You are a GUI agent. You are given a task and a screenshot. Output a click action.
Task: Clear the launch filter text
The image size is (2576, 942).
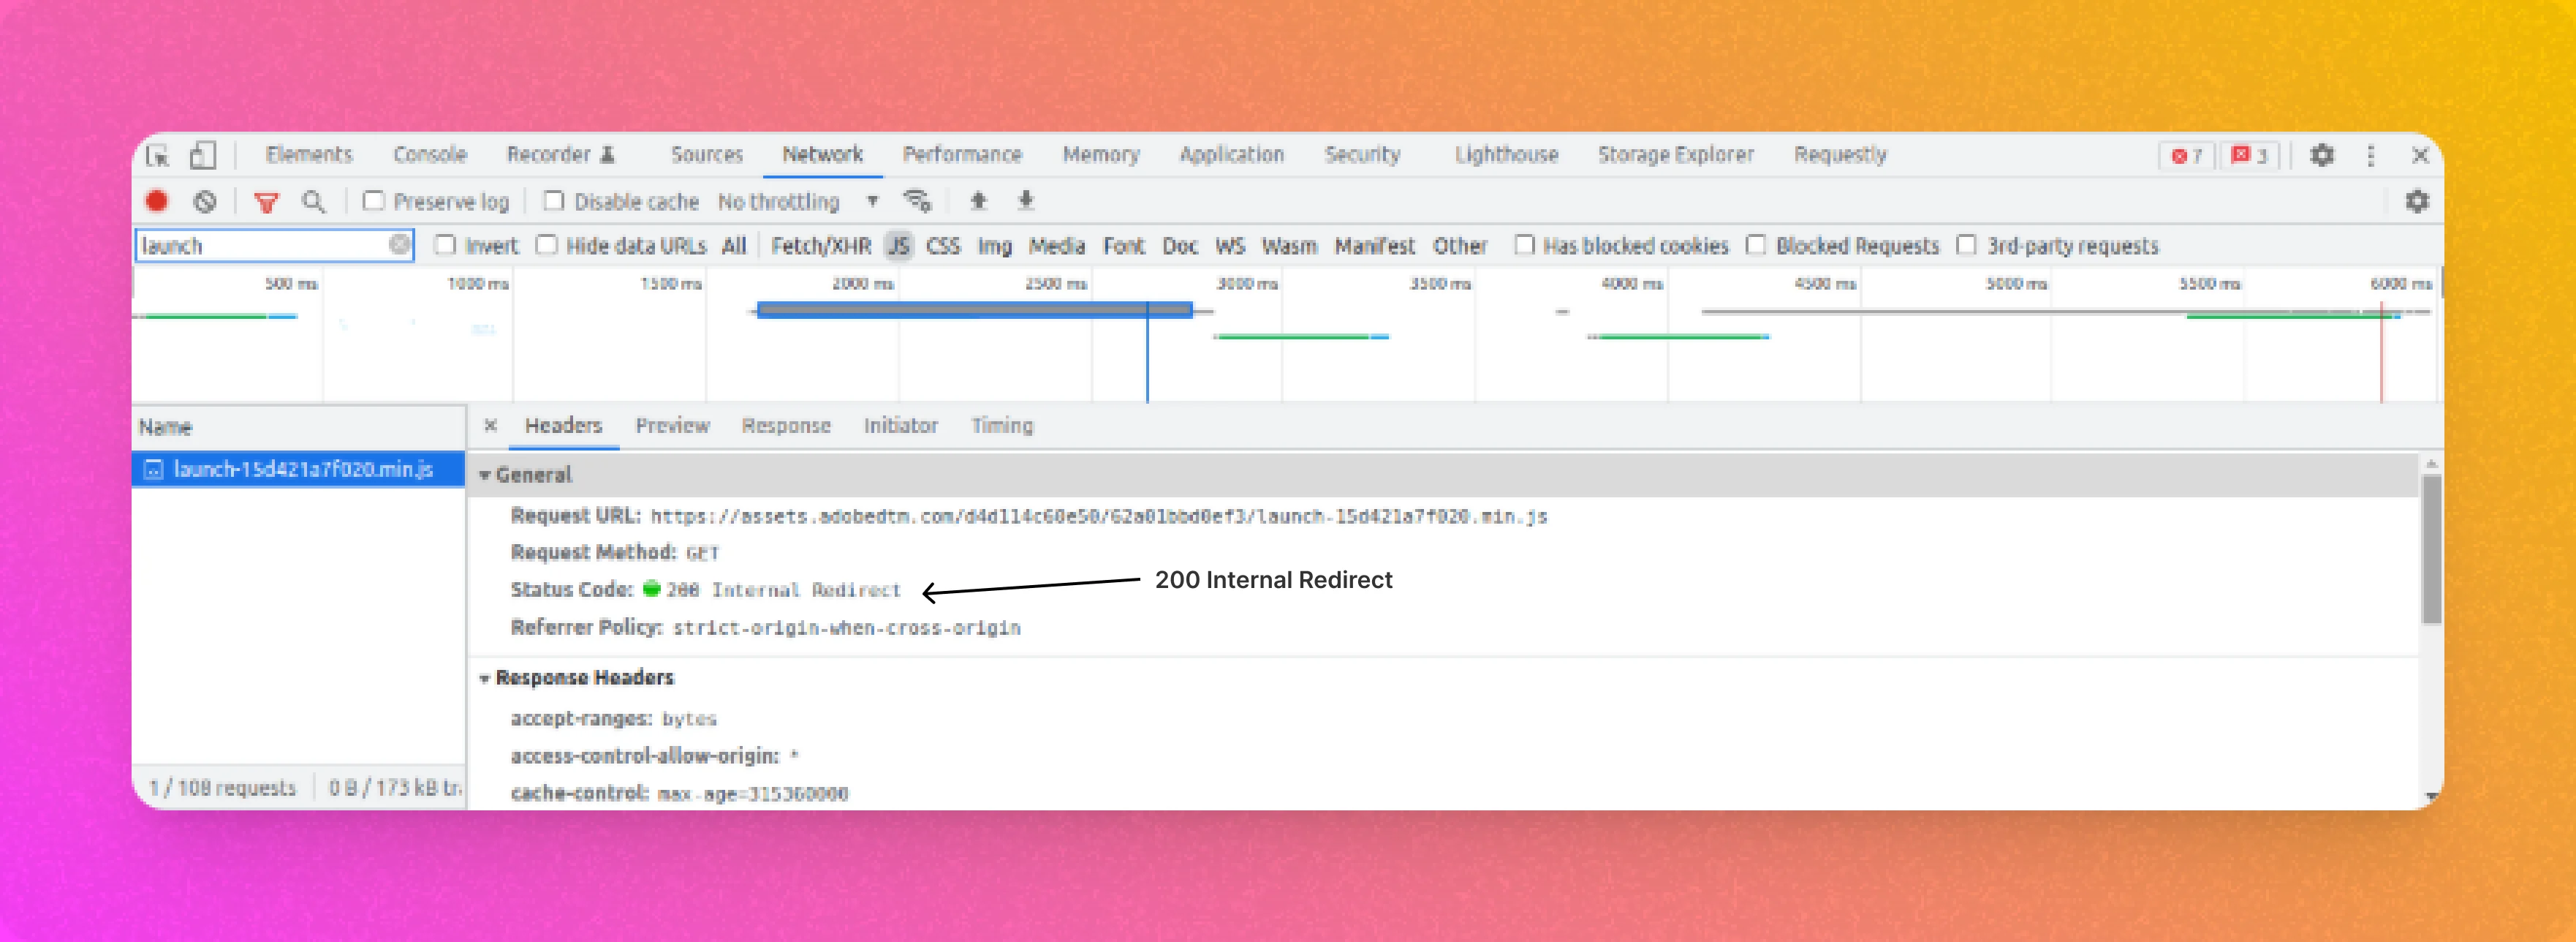tap(399, 245)
